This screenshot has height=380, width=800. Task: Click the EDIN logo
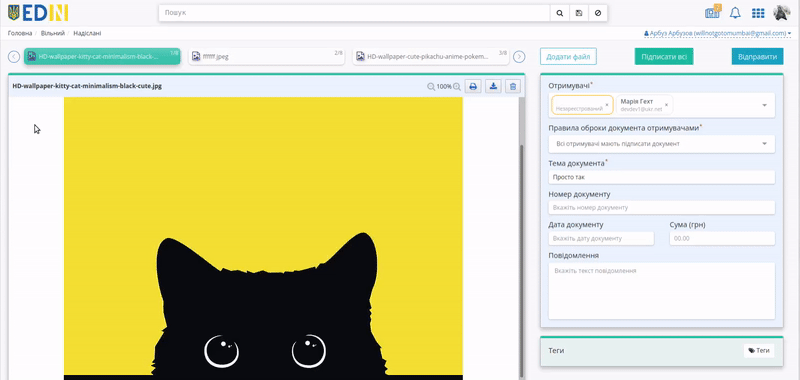pyautogui.click(x=38, y=13)
